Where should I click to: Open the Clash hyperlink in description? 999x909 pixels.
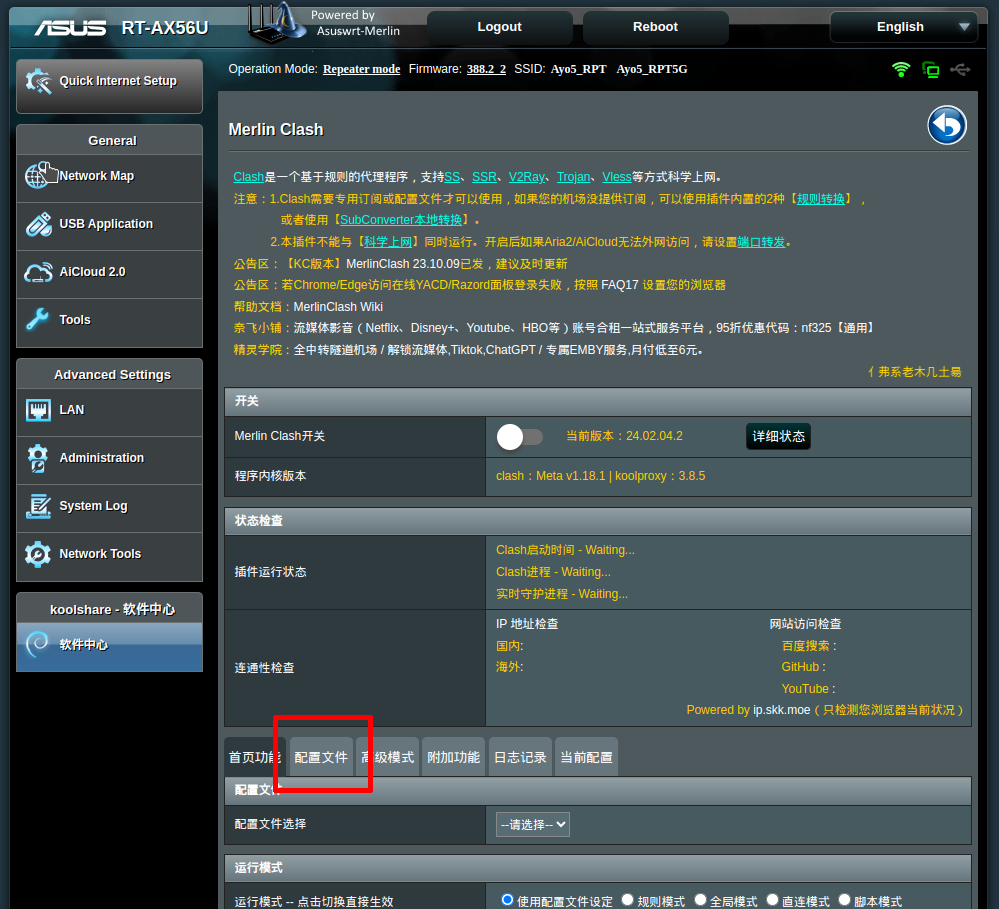248,177
